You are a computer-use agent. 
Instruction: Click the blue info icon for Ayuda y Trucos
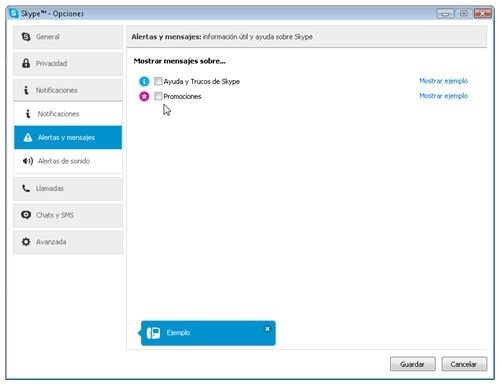[144, 81]
